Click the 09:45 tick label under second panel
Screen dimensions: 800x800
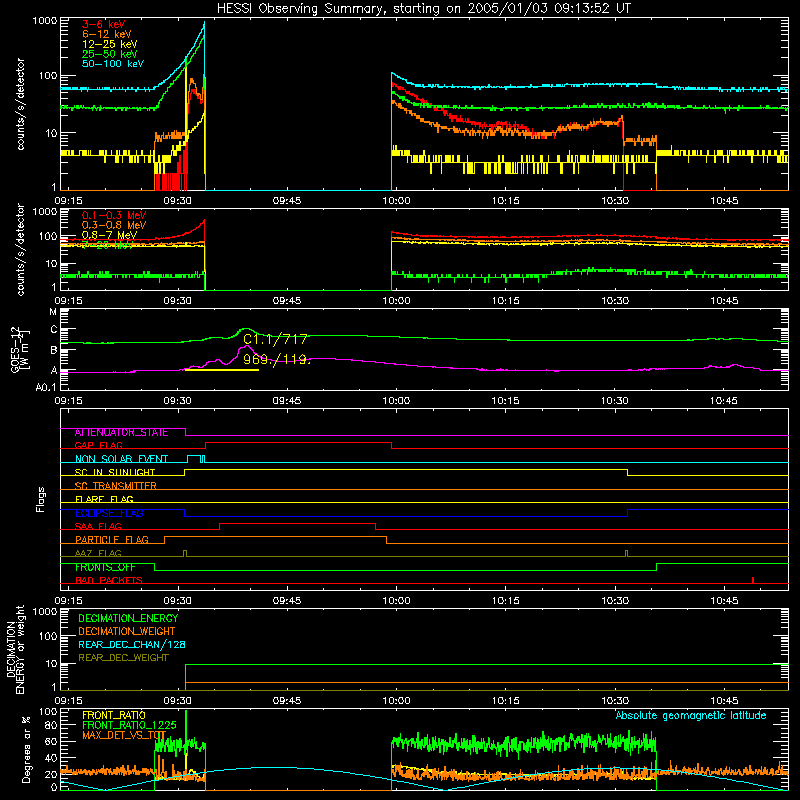[287, 301]
